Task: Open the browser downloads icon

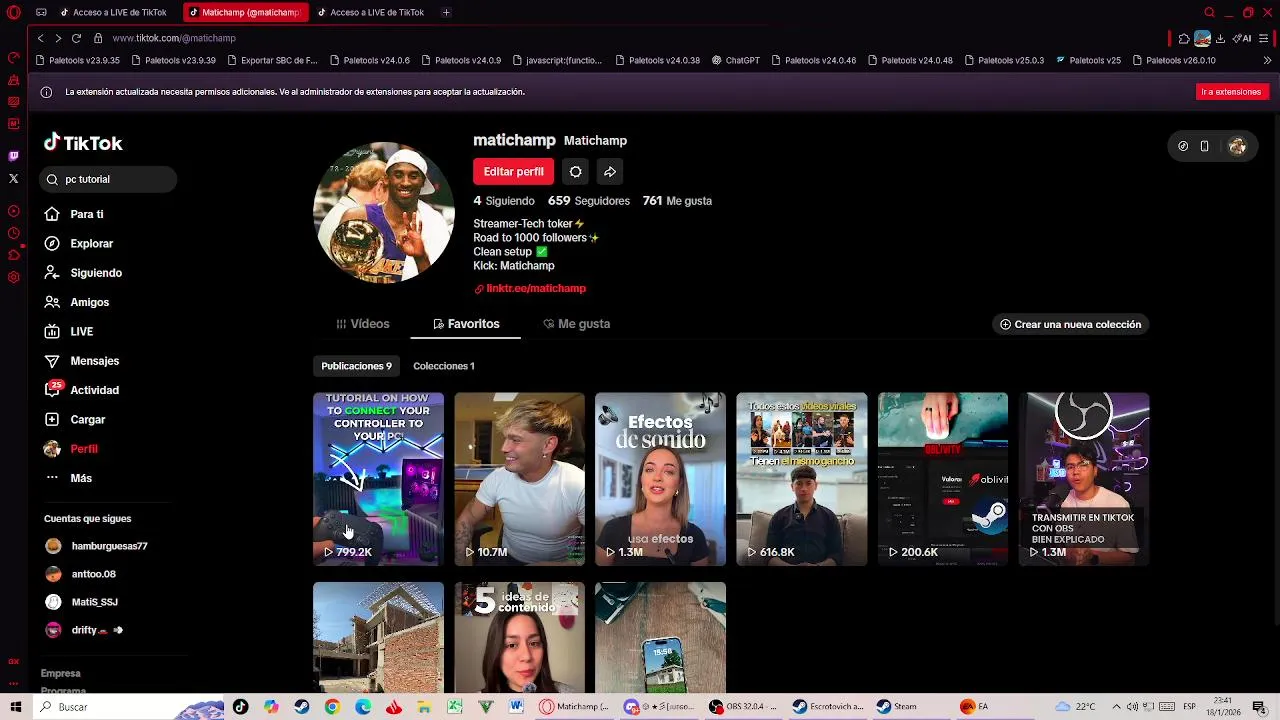Action: tap(1220, 38)
